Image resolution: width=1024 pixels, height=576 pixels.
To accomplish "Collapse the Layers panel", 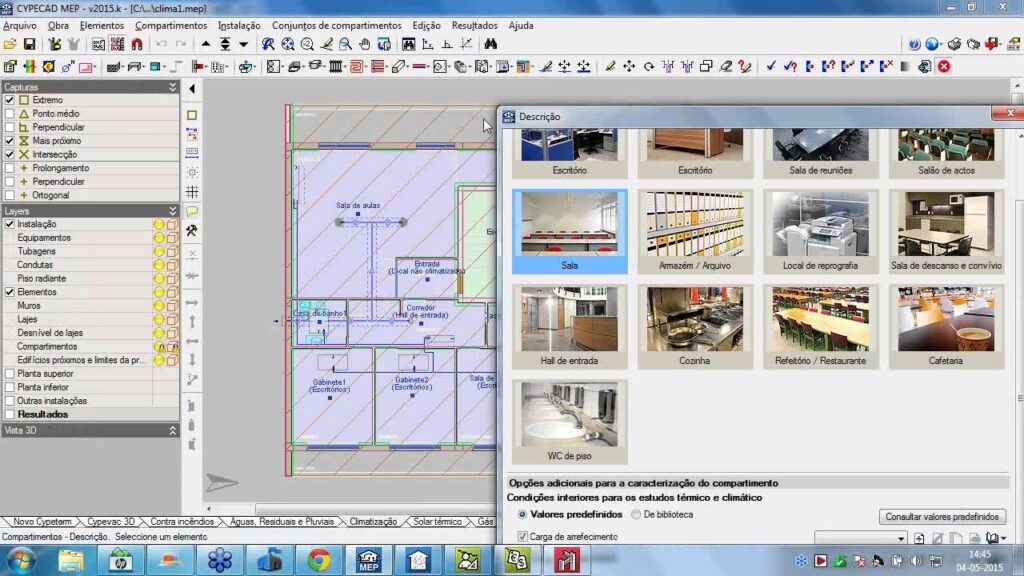I will pyautogui.click(x=172, y=211).
